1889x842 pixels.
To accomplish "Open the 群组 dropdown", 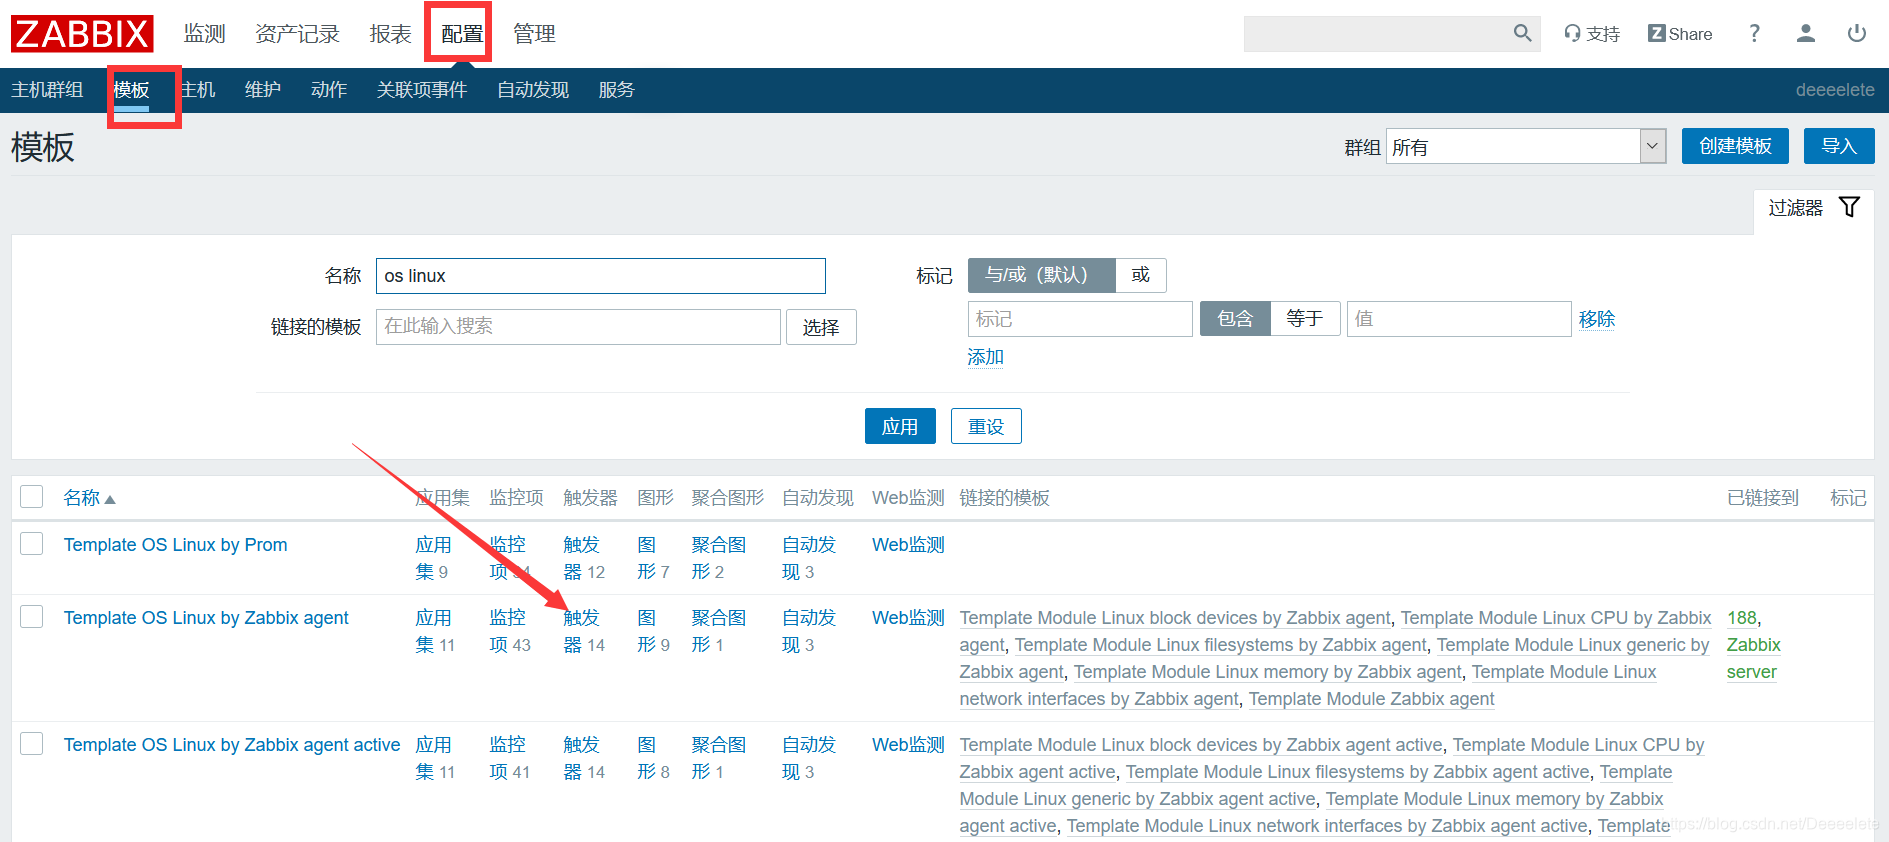I will point(1526,147).
